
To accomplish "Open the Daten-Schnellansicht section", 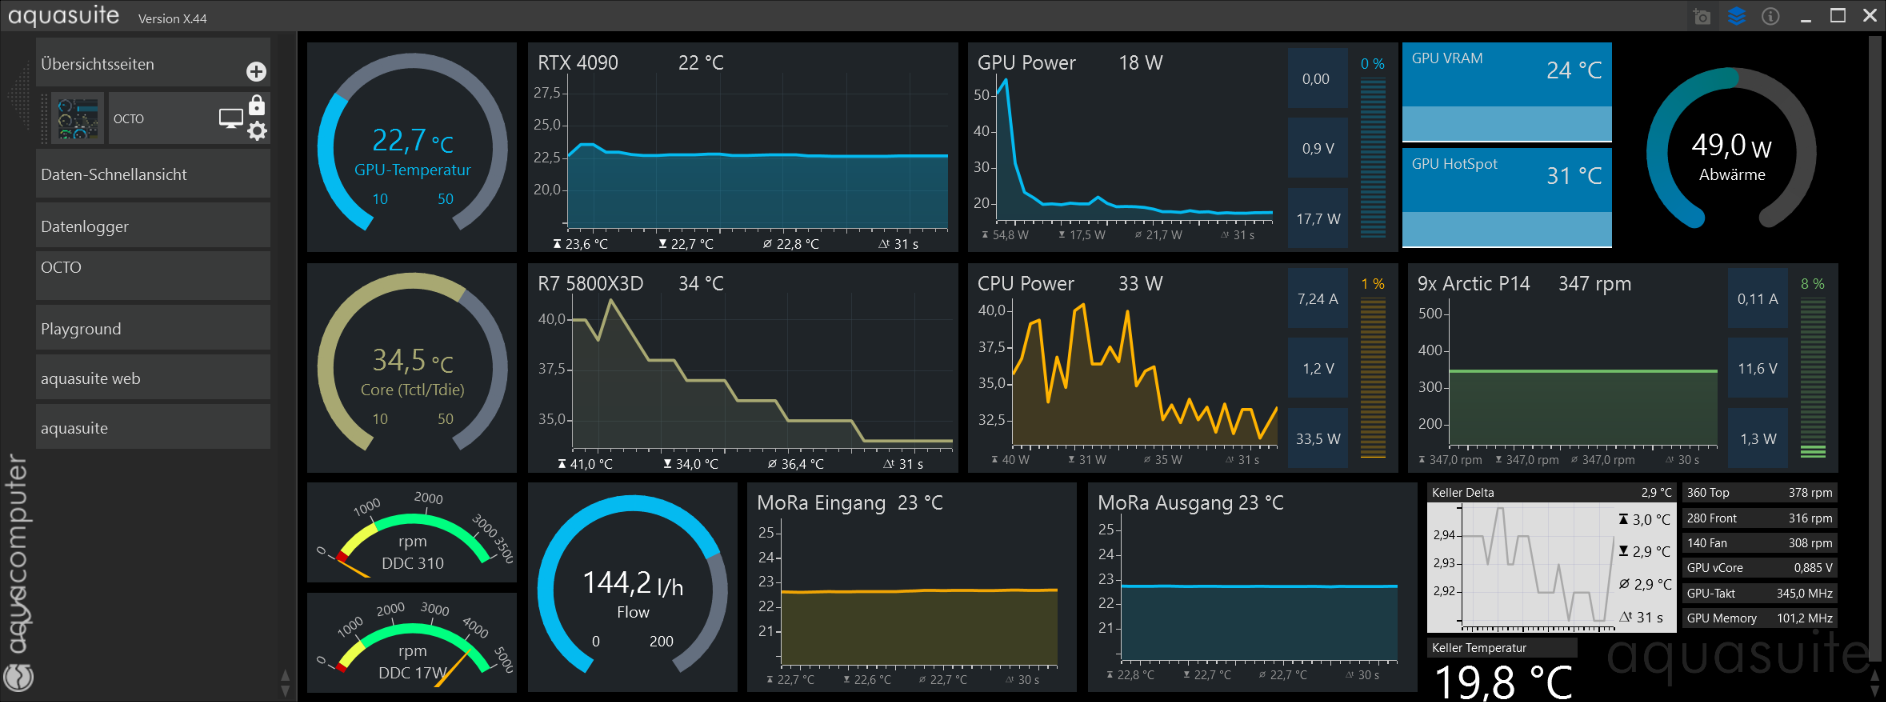I will coord(153,174).
